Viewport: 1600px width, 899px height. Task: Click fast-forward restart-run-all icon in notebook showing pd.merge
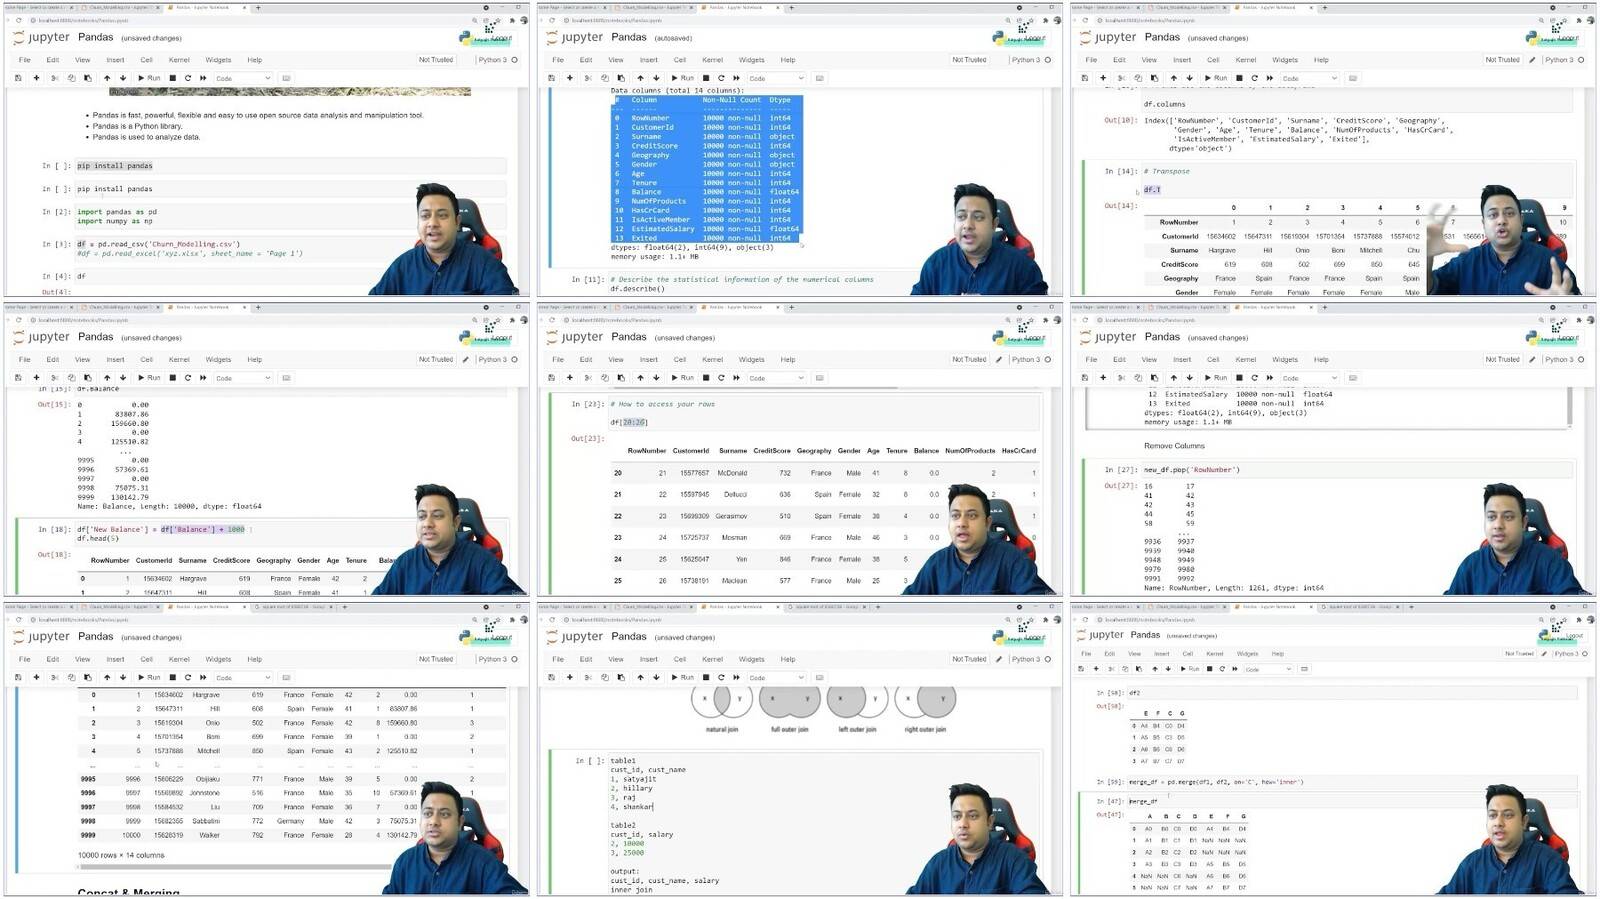tap(1233, 669)
